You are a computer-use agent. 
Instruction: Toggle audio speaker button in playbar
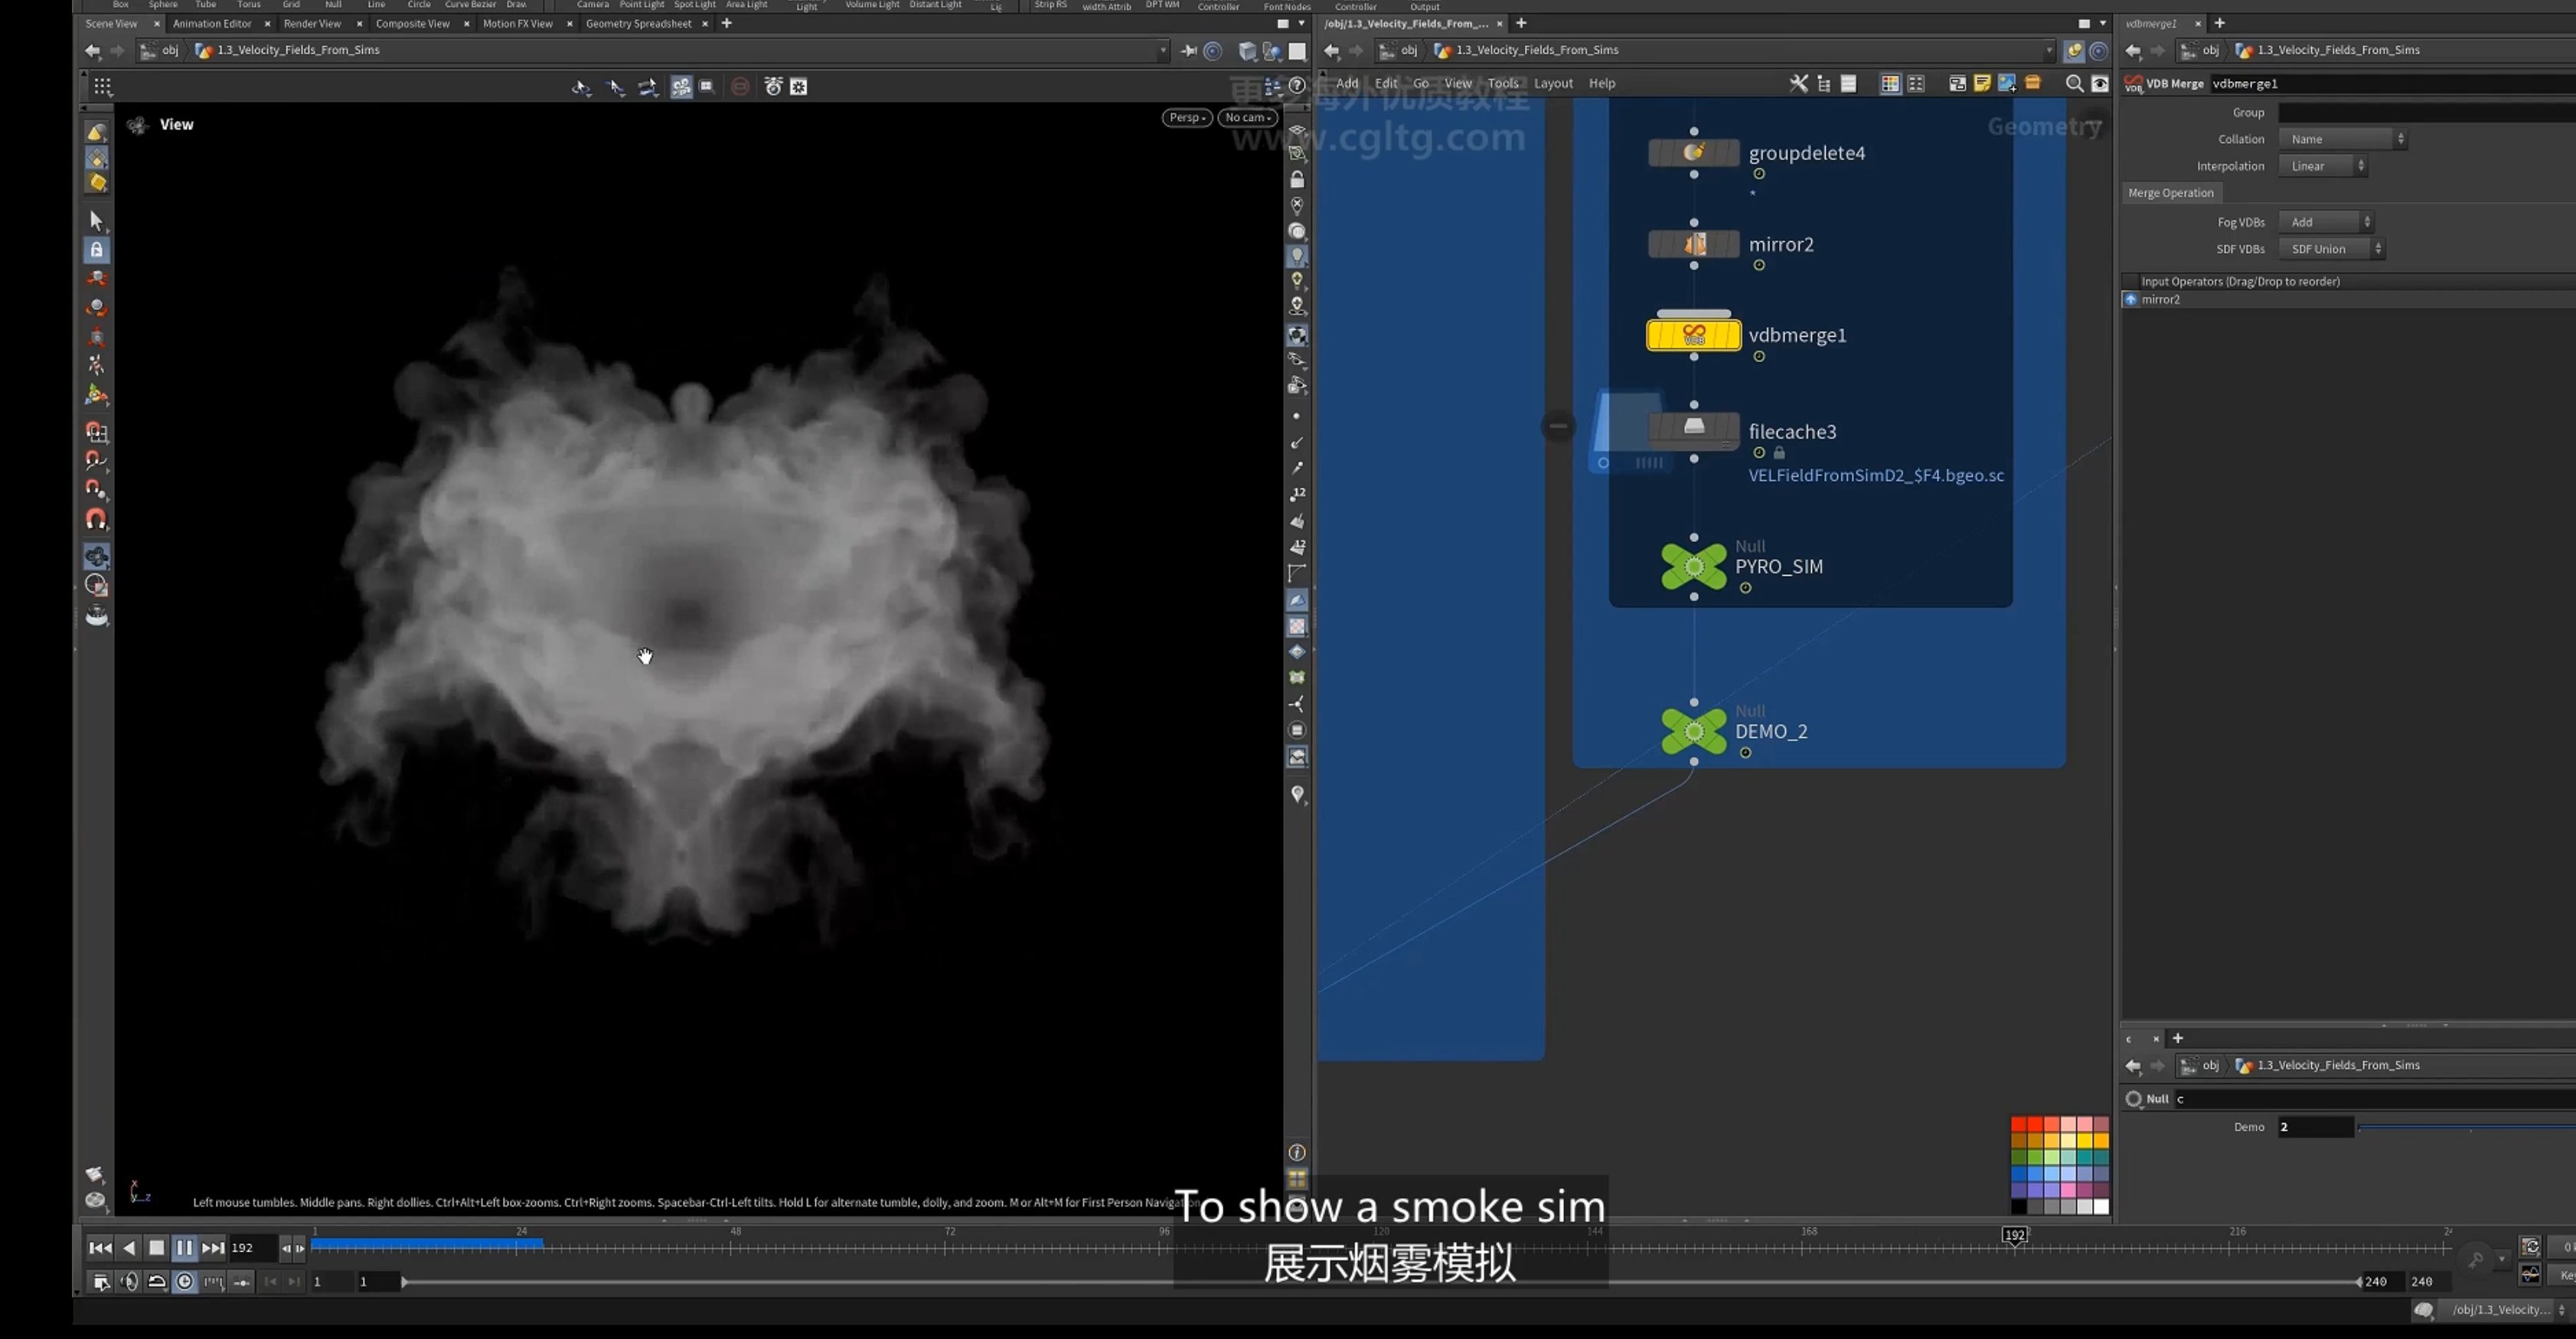pyautogui.click(x=129, y=1282)
